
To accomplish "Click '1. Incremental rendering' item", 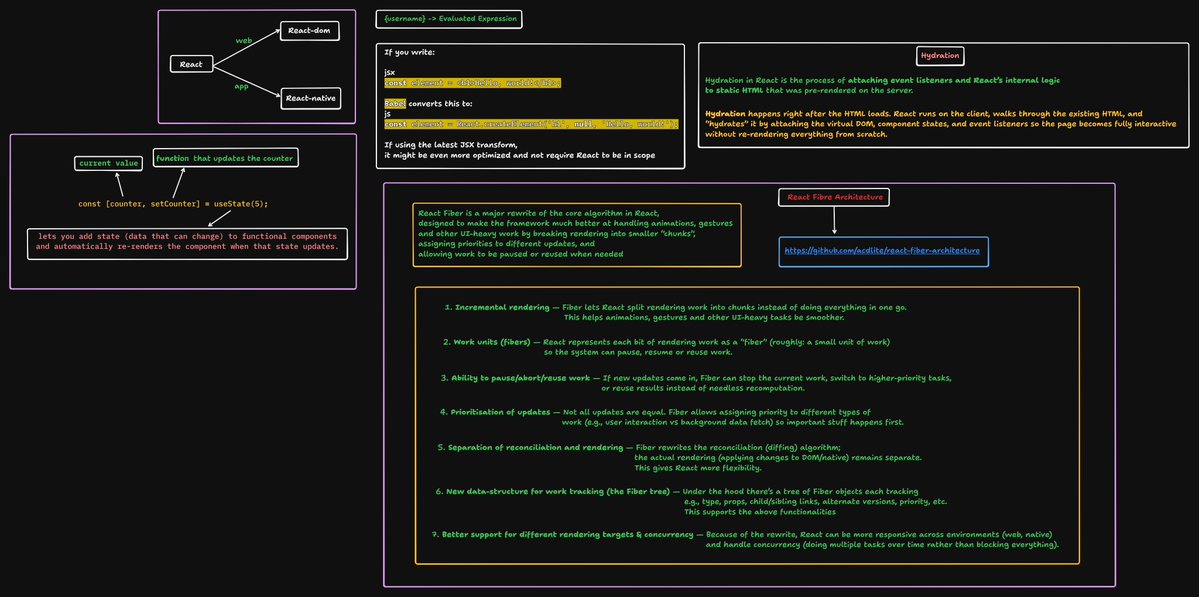I will point(676,312).
